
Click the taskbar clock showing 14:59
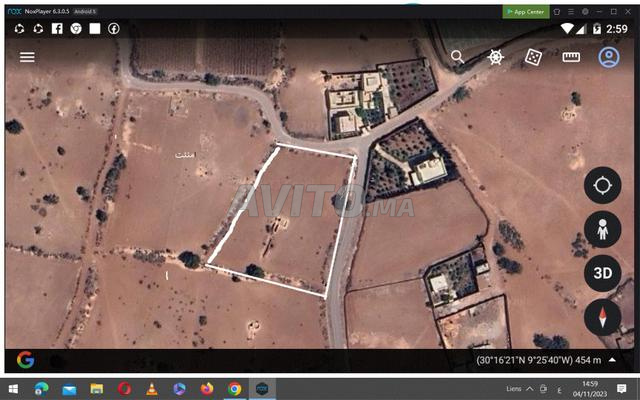(590, 389)
